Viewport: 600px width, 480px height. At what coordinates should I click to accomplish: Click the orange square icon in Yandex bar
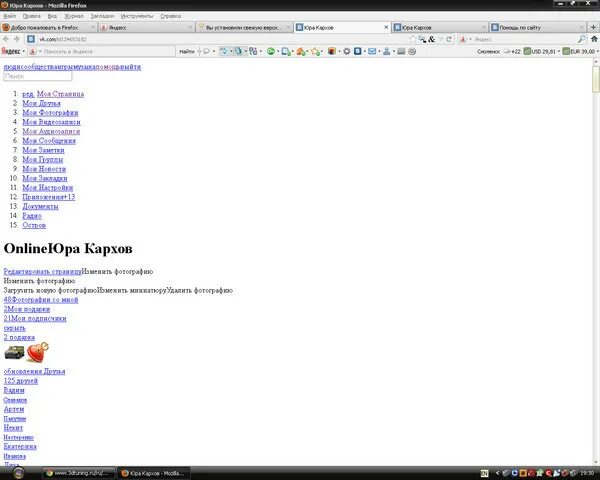331,51
